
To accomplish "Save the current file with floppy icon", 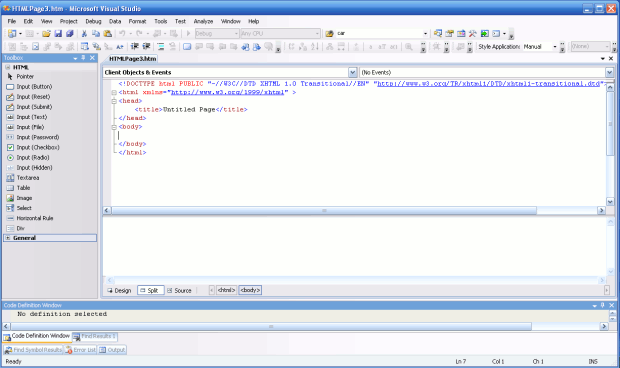I will coord(58,34).
